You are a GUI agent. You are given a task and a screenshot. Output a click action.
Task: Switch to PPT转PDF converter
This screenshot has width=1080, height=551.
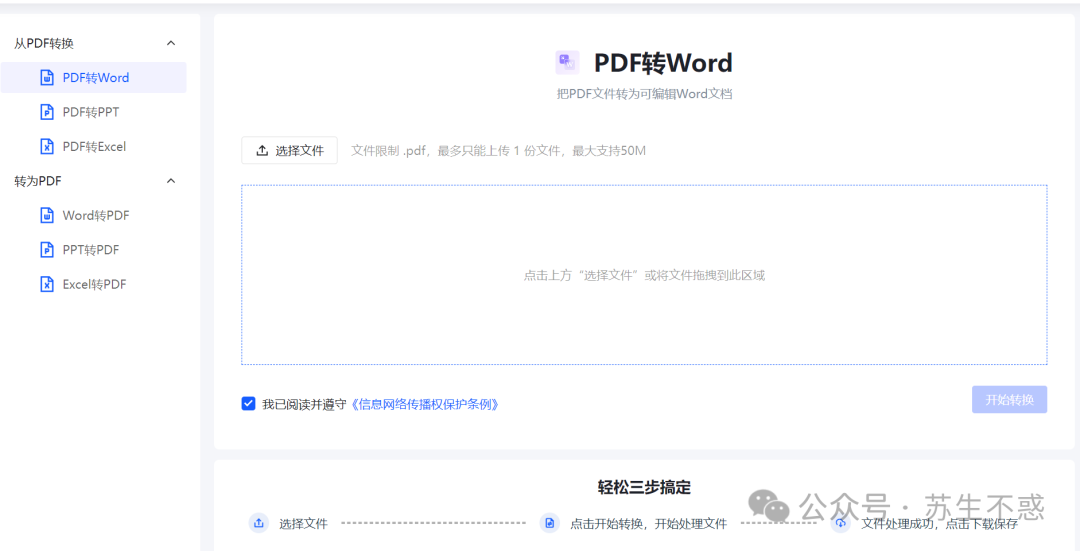pyautogui.click(x=94, y=249)
